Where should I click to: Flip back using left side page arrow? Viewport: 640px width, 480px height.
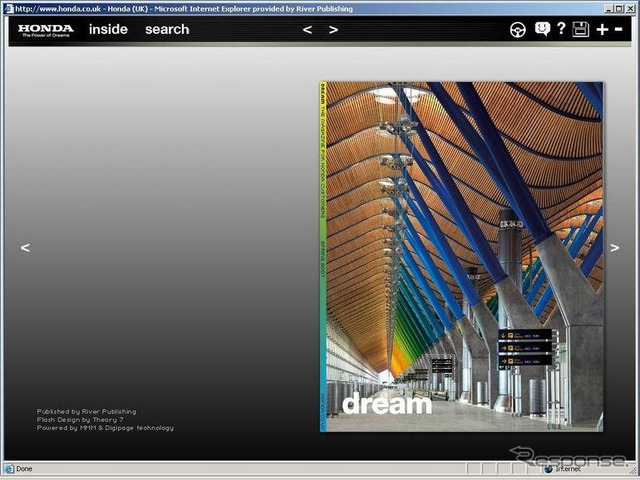click(x=25, y=248)
